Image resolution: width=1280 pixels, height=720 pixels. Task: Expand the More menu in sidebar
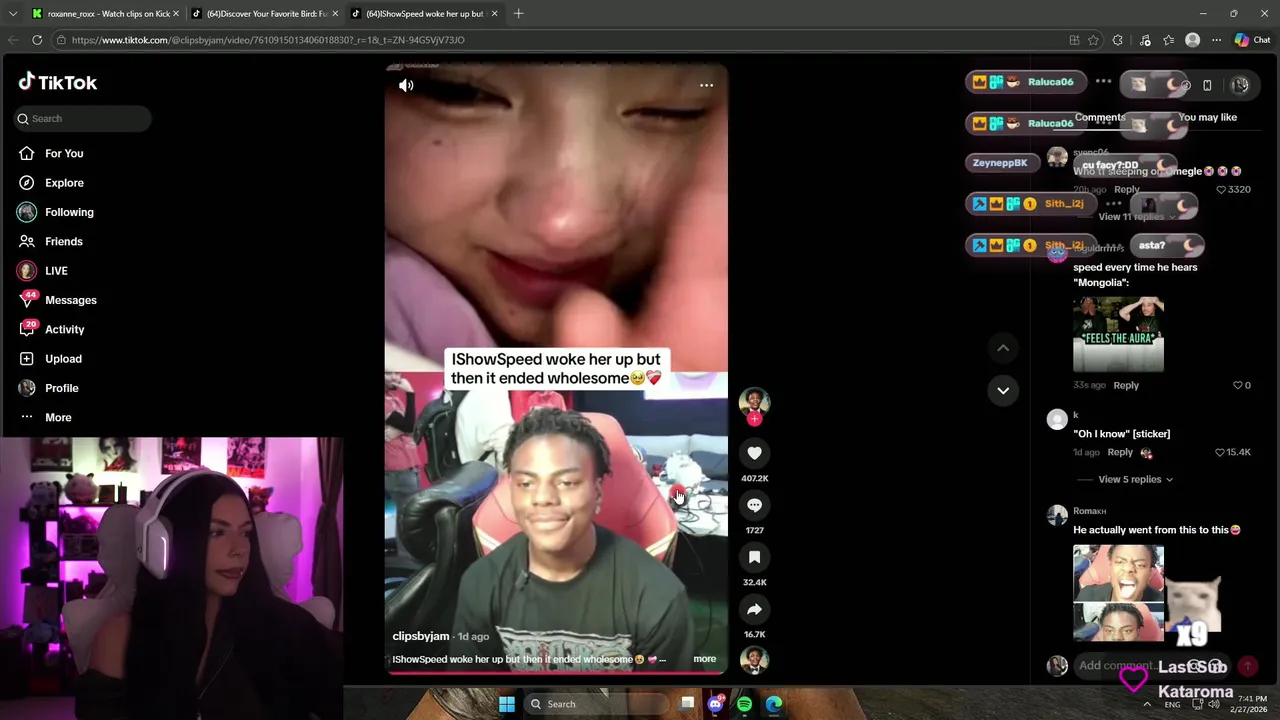coord(58,417)
